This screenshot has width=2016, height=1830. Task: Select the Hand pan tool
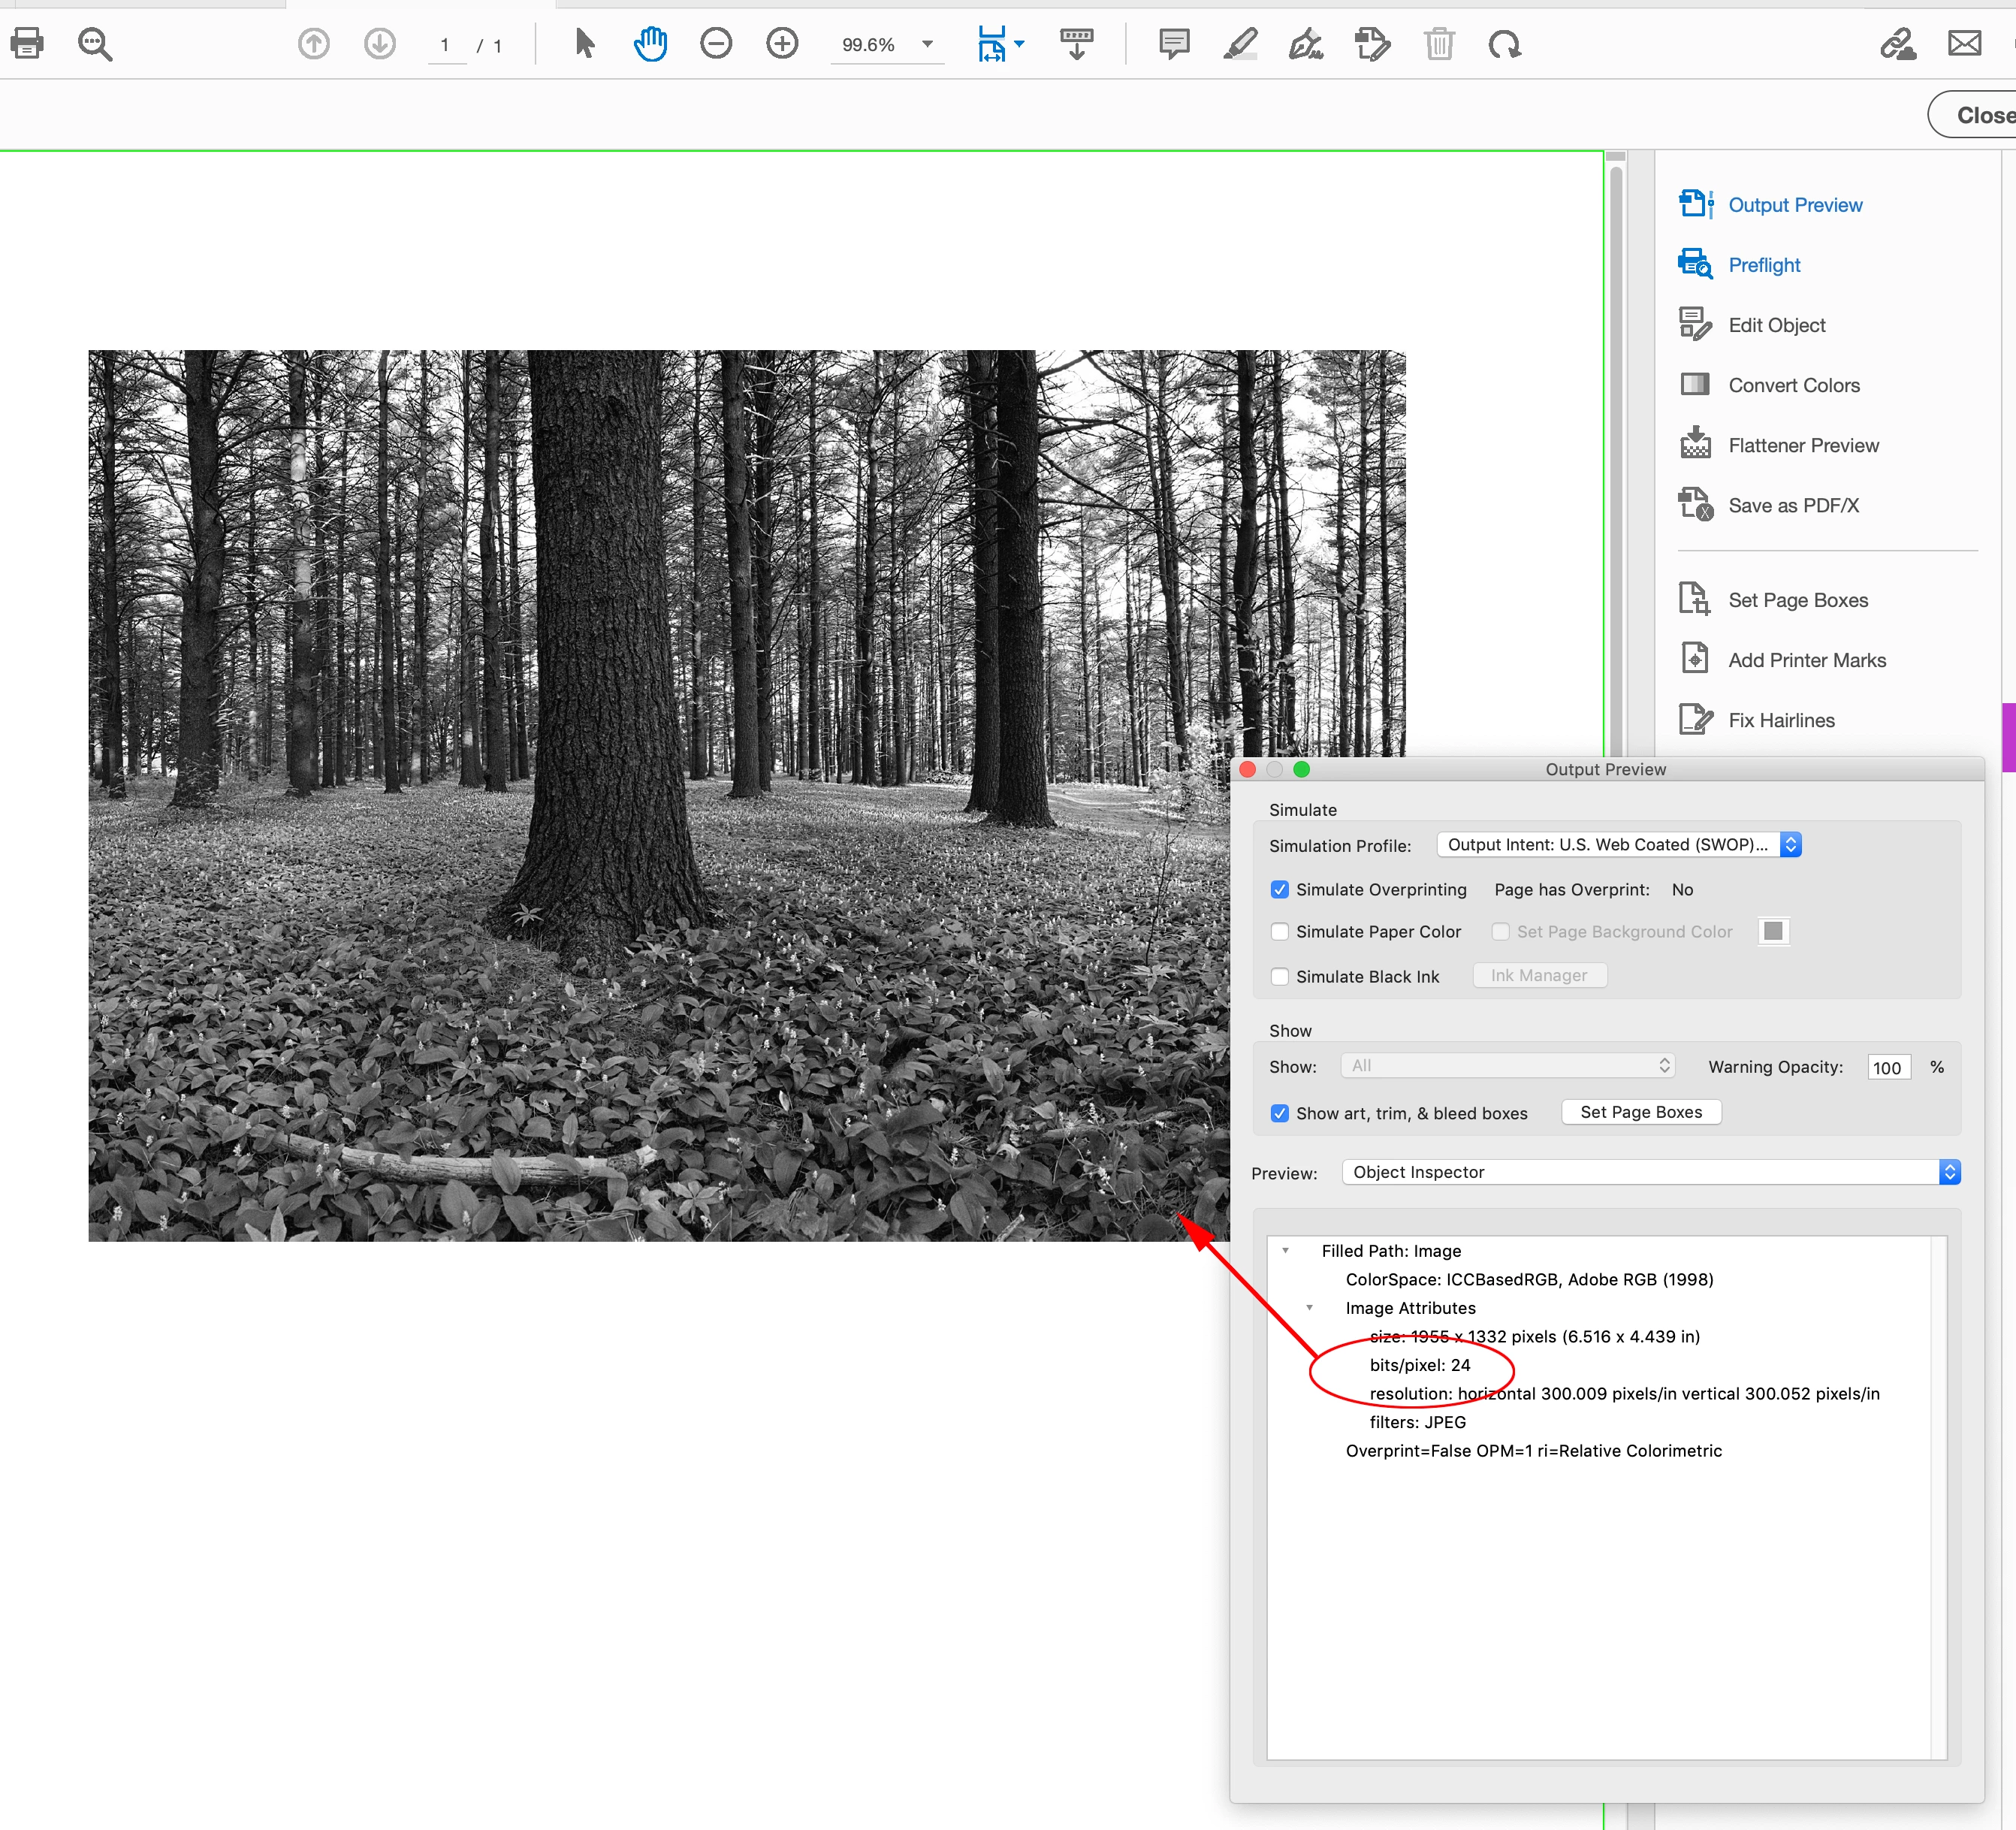pos(650,44)
